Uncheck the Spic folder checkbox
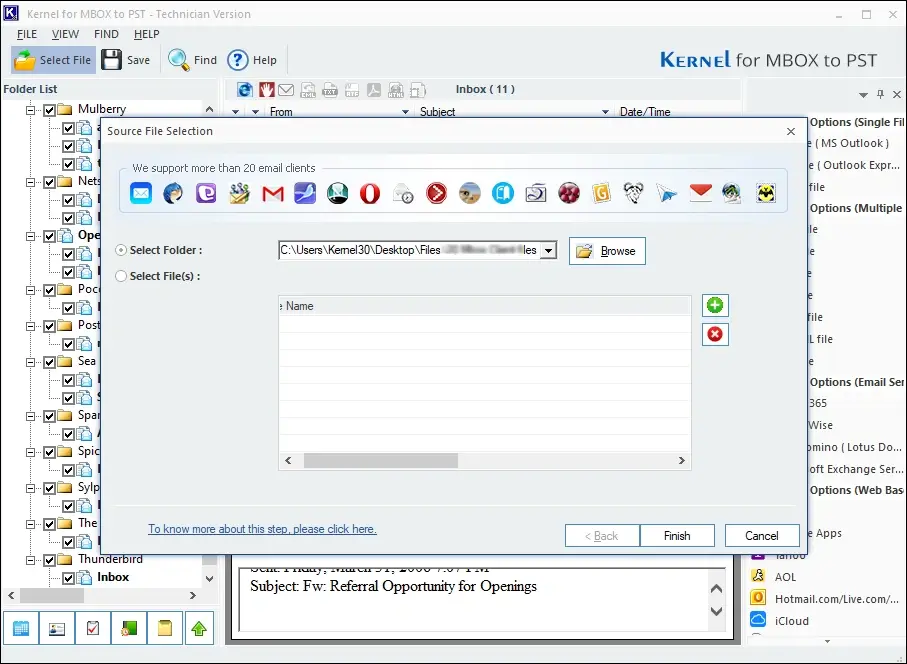Screen dimensions: 907x664 [49, 452]
